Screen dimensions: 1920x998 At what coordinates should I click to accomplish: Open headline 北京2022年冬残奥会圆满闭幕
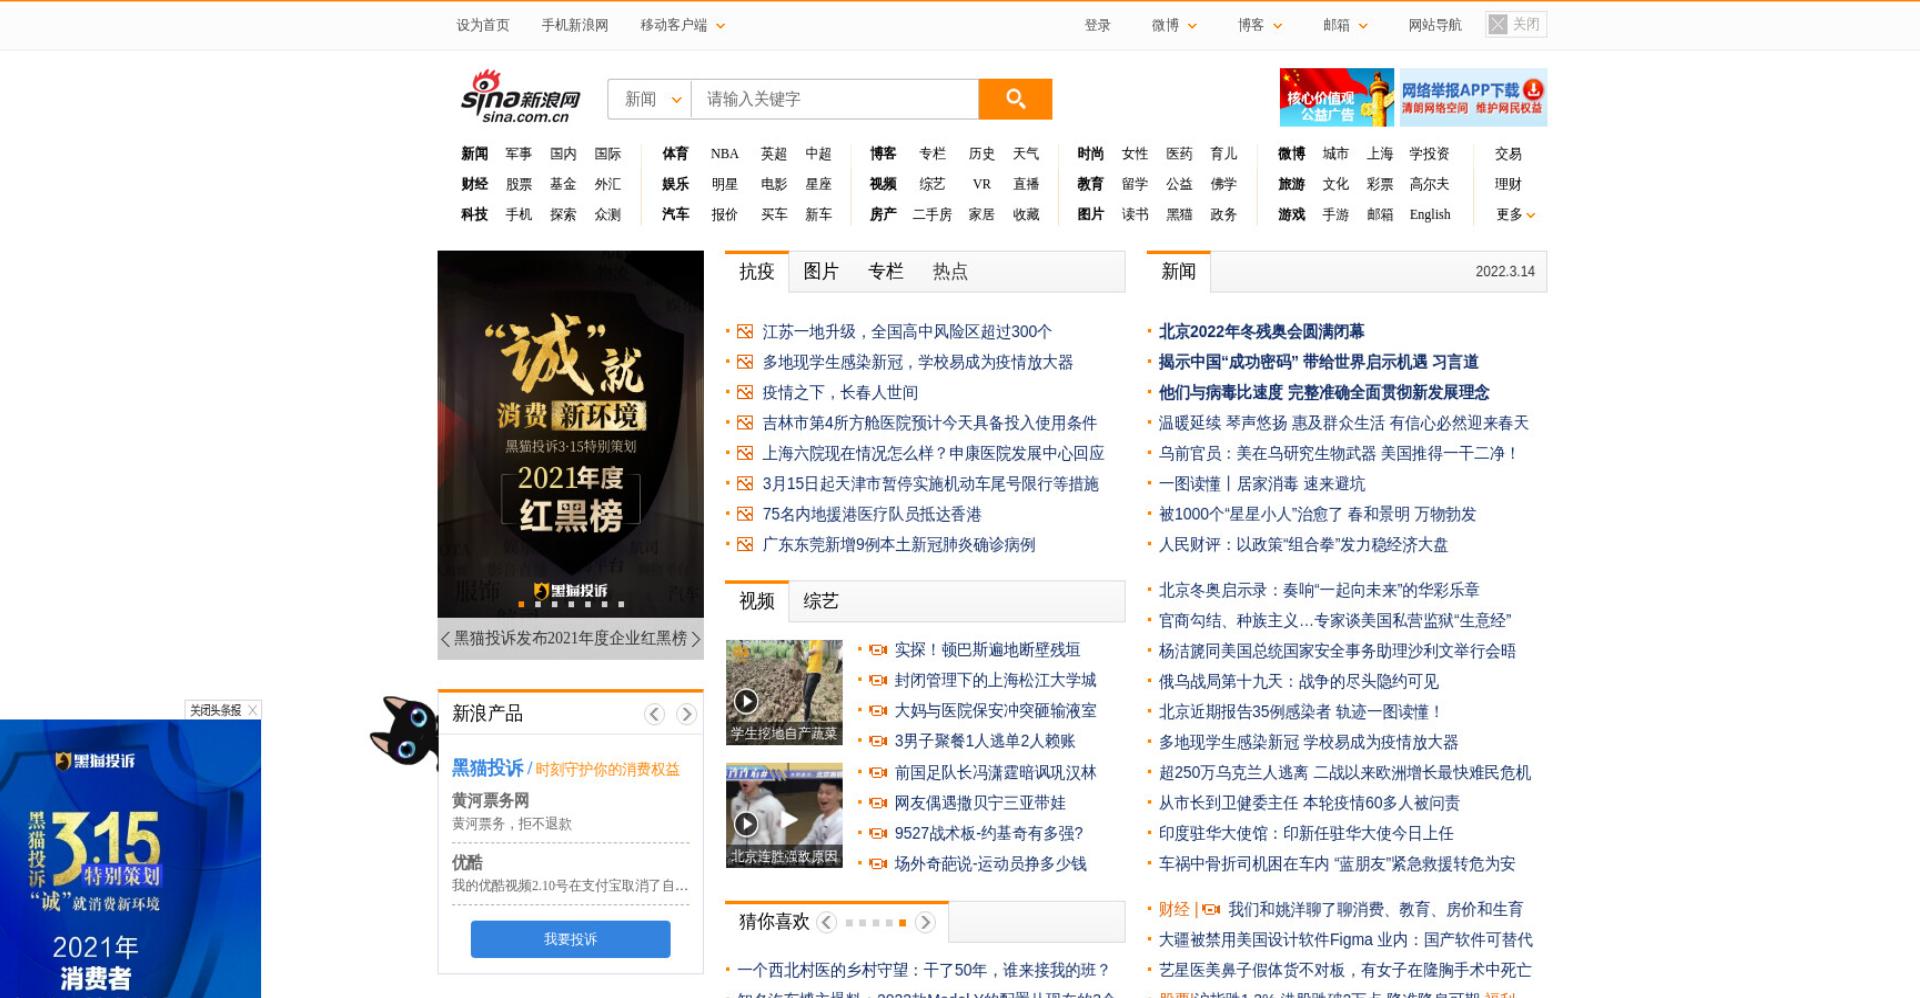pyautogui.click(x=1261, y=332)
